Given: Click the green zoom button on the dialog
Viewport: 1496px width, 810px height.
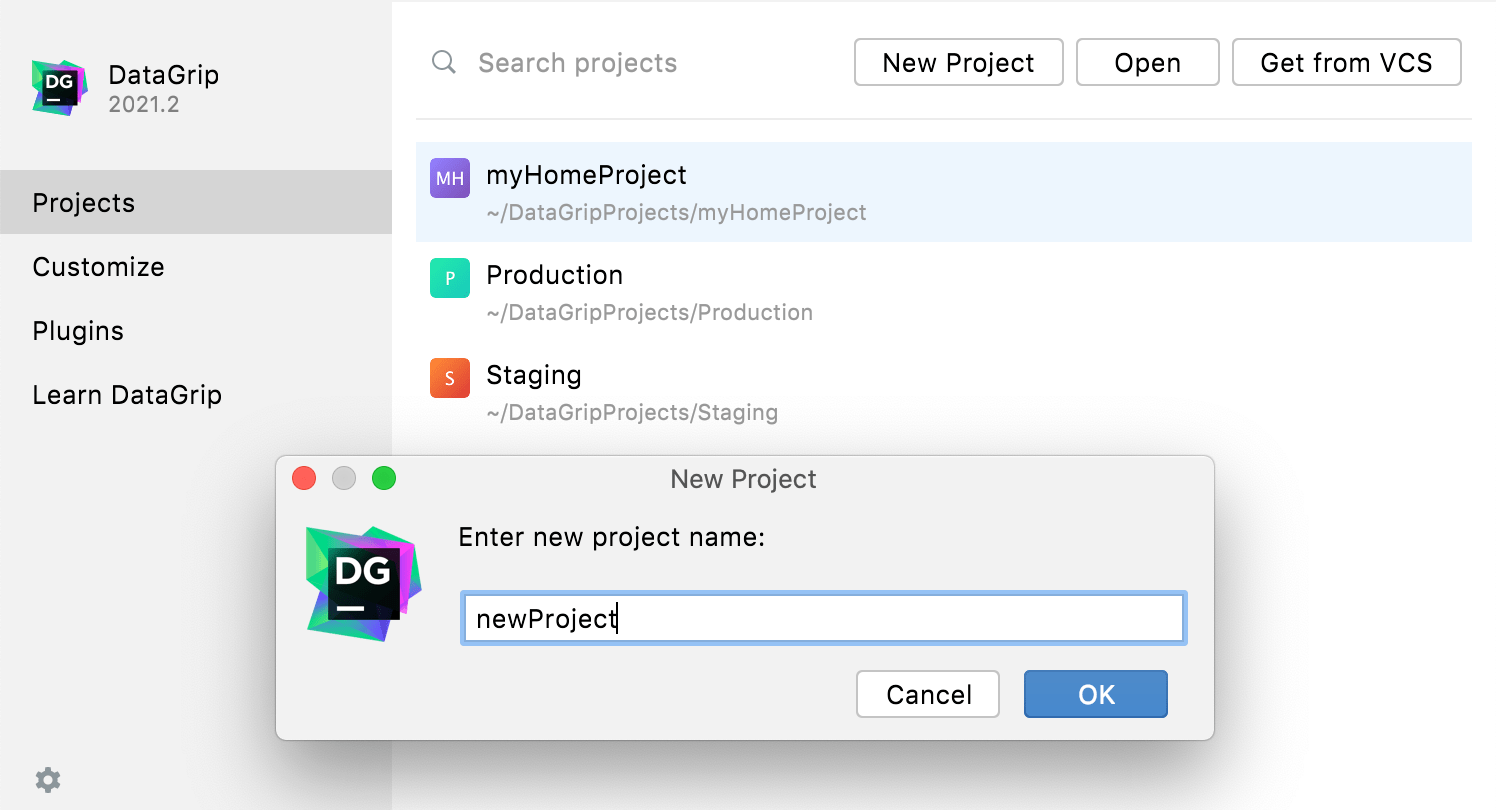Looking at the screenshot, I should 384,478.
